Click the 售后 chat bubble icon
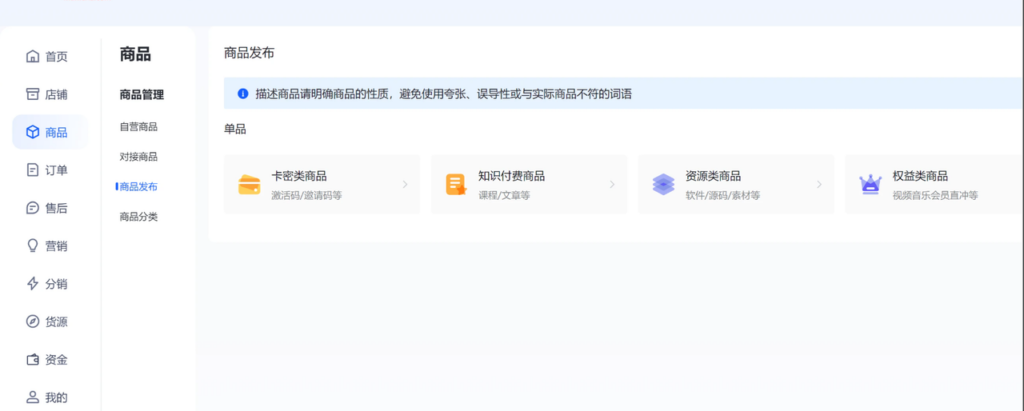Screen dimensions: 1024x411 33,208
